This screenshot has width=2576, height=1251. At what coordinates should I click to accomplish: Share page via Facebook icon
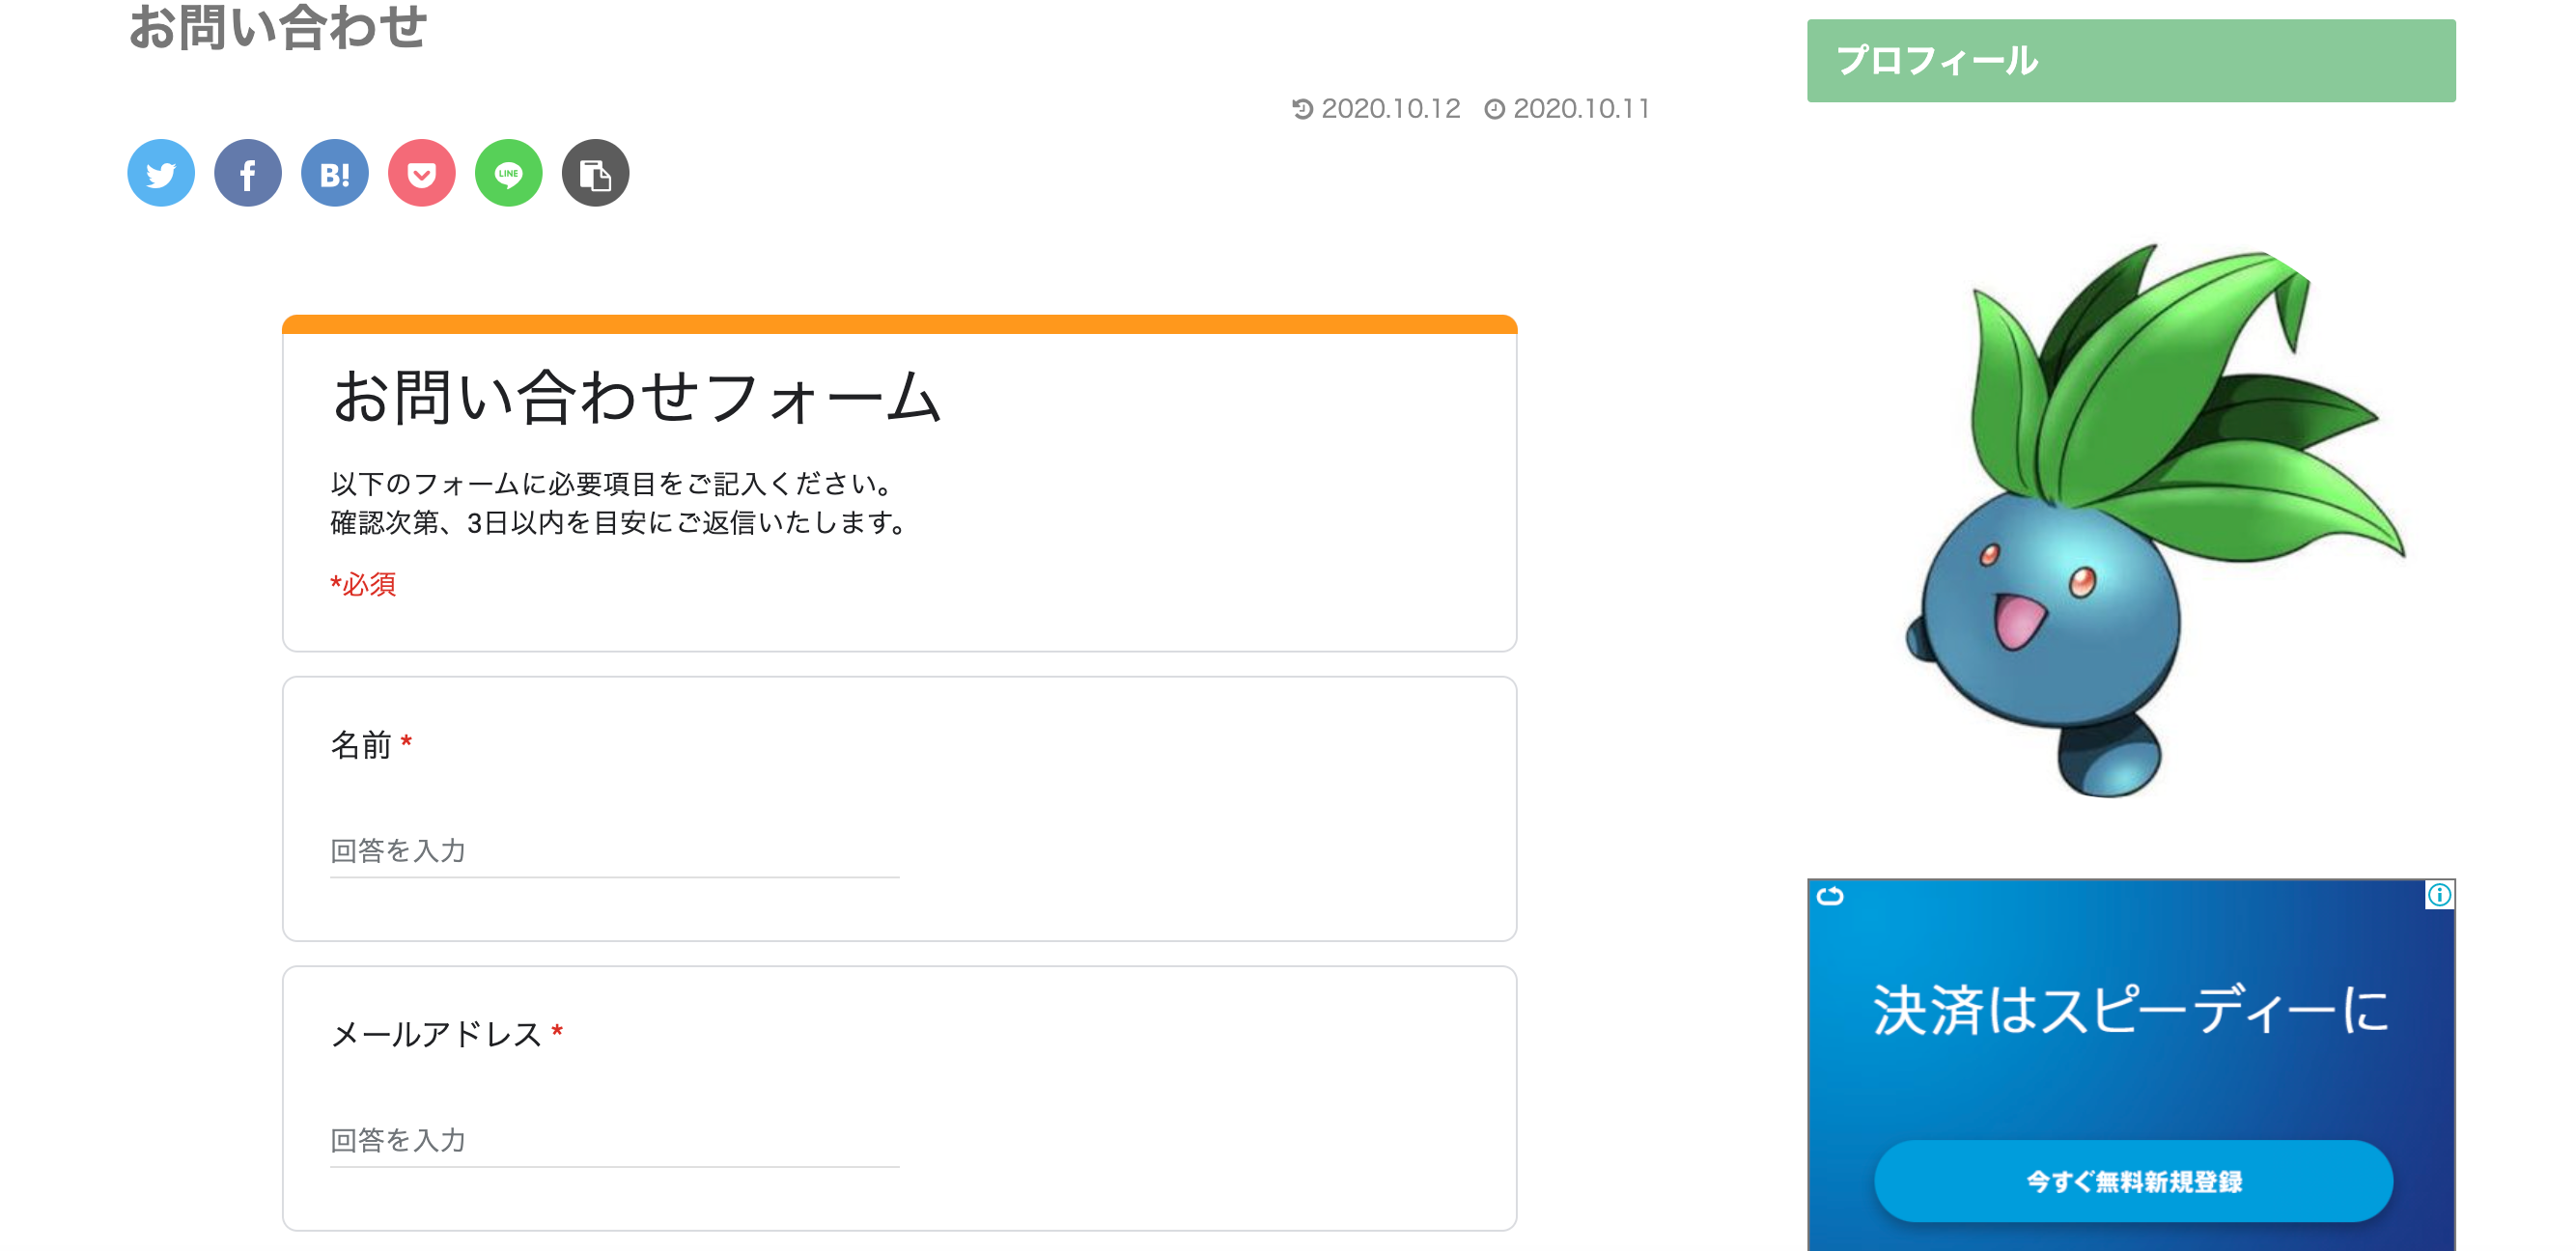248,173
